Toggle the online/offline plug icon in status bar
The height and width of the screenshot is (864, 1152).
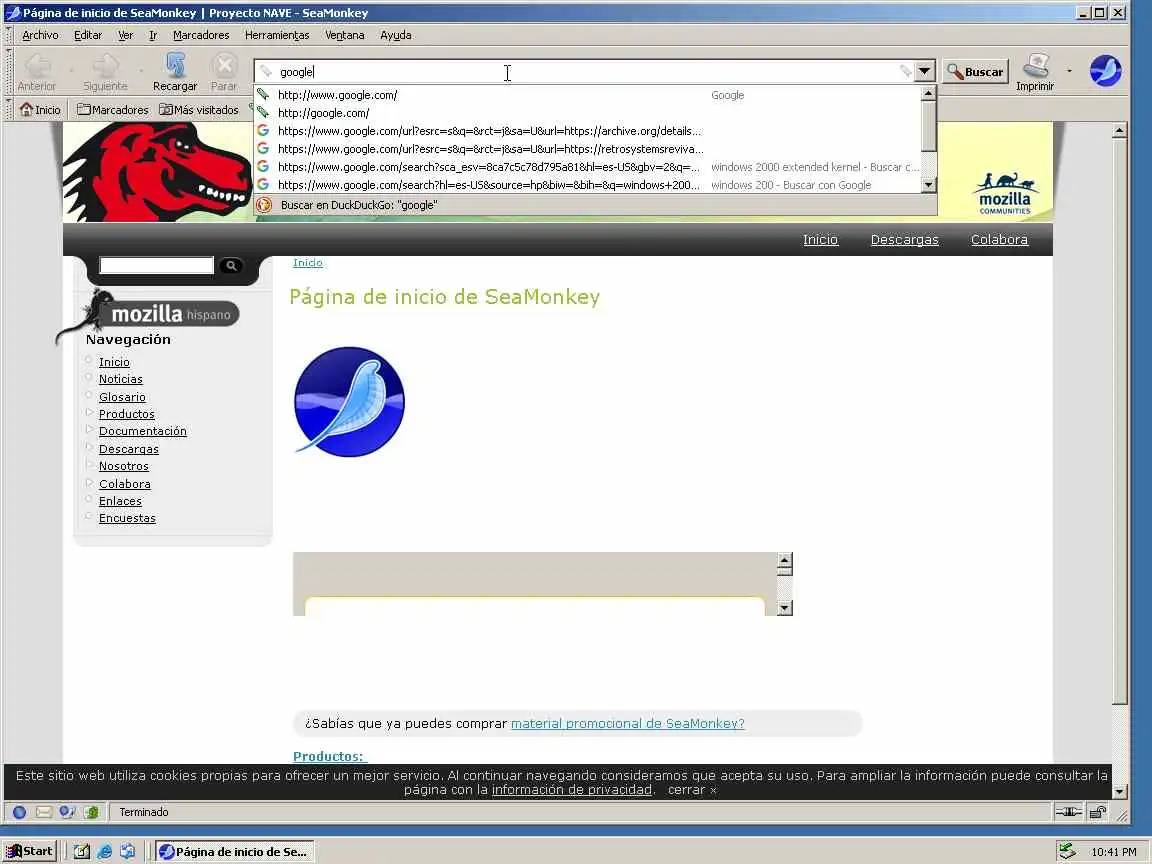click(1068, 812)
